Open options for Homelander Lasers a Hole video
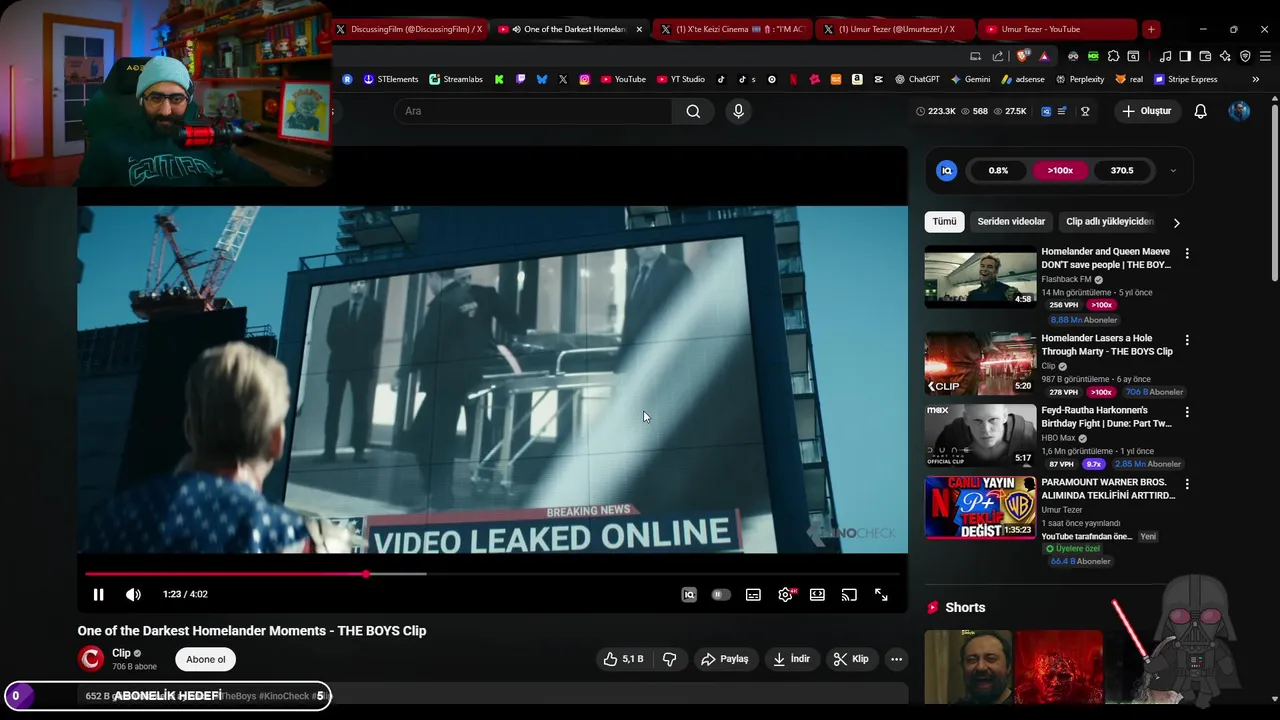The height and width of the screenshot is (720, 1280). click(1187, 340)
